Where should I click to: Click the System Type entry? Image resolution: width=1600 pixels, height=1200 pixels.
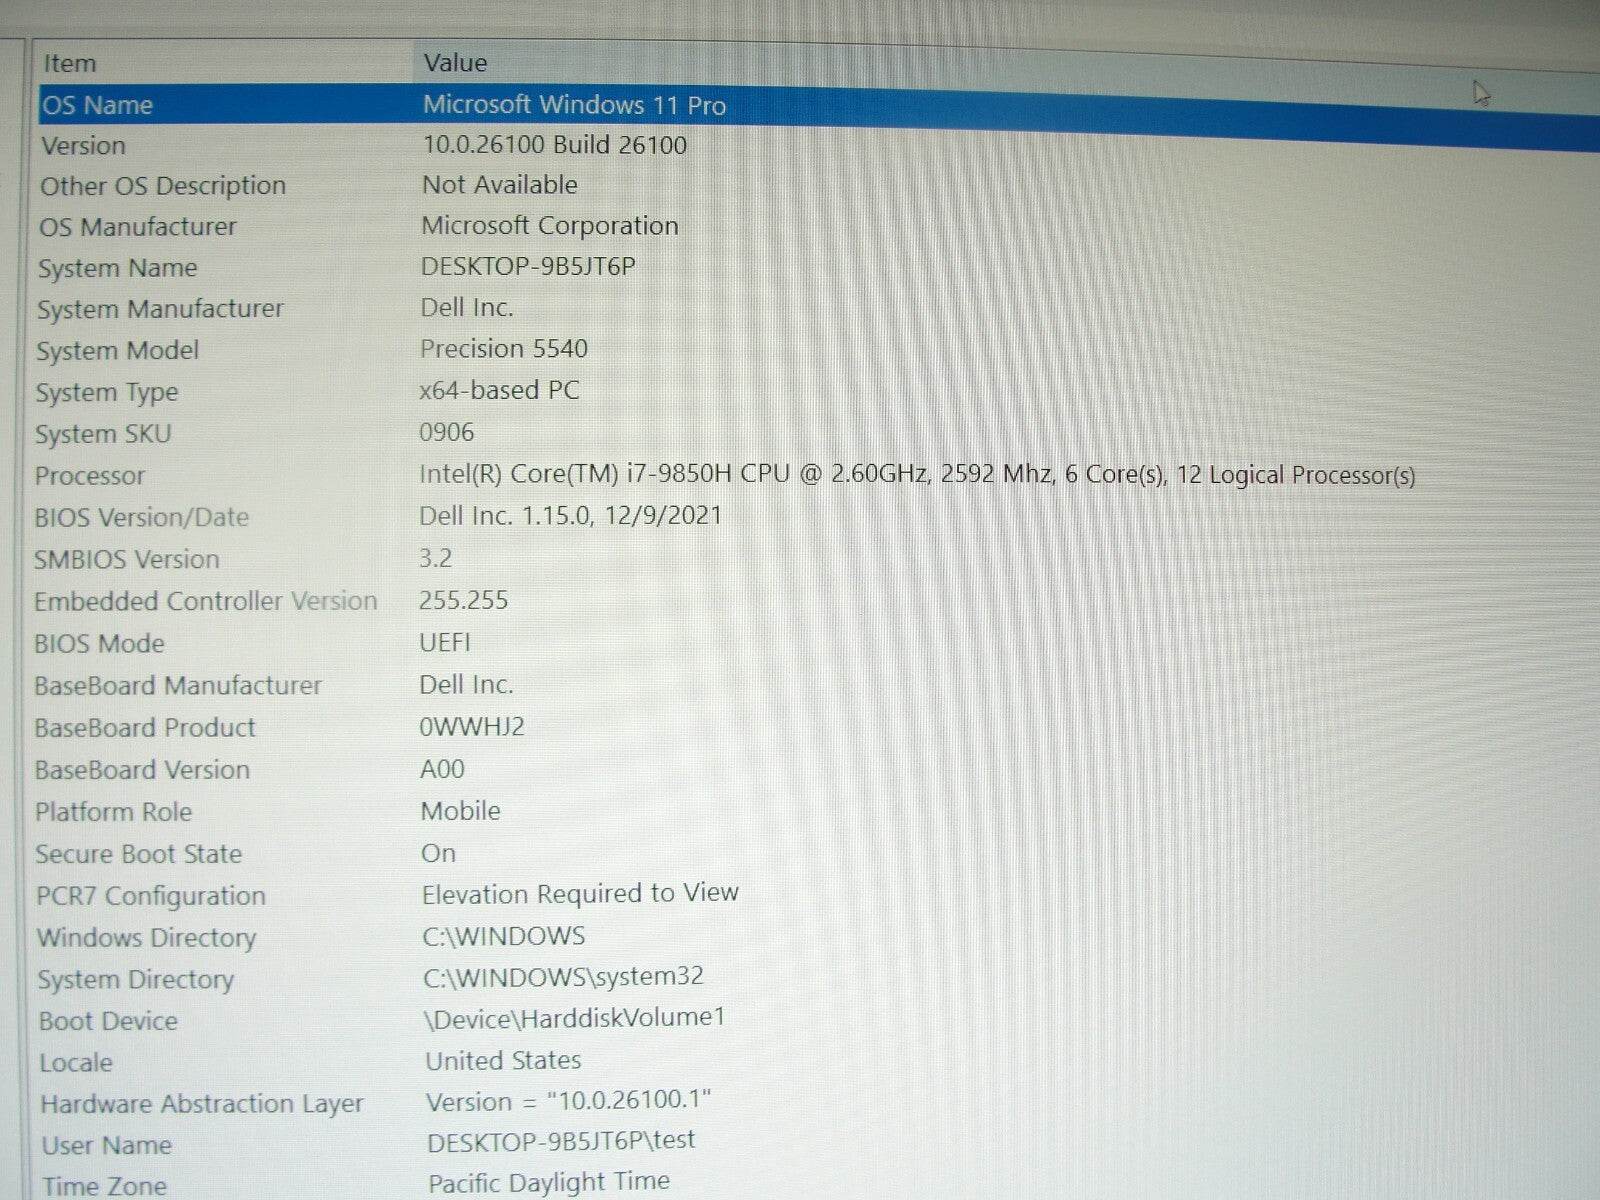pos(107,392)
